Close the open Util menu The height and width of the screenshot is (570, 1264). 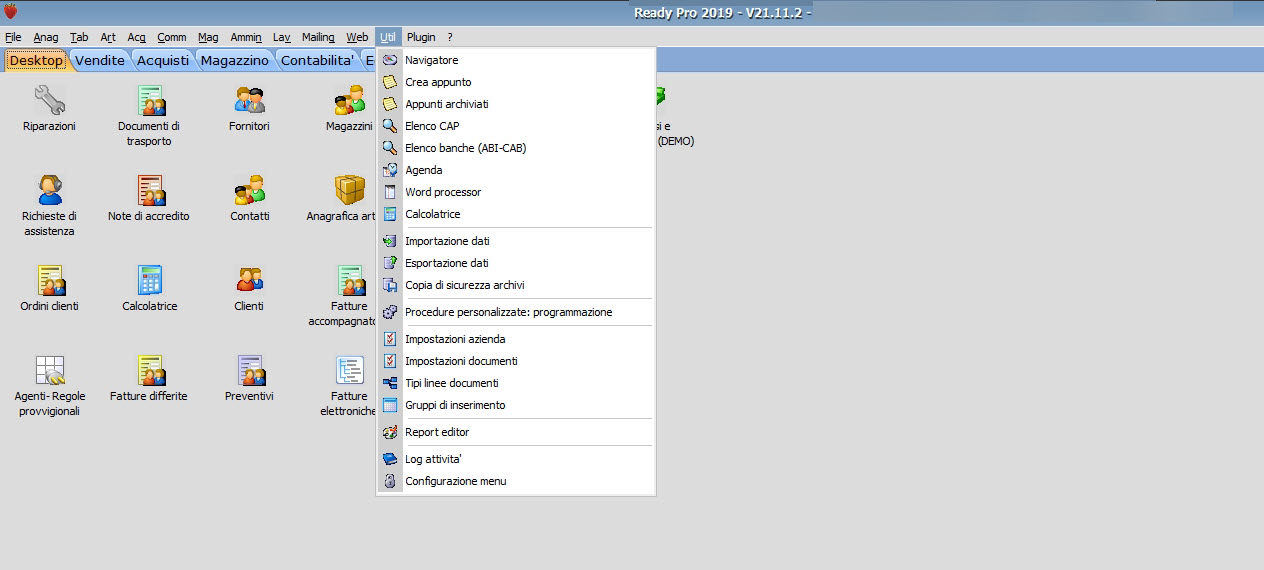[x=388, y=37]
